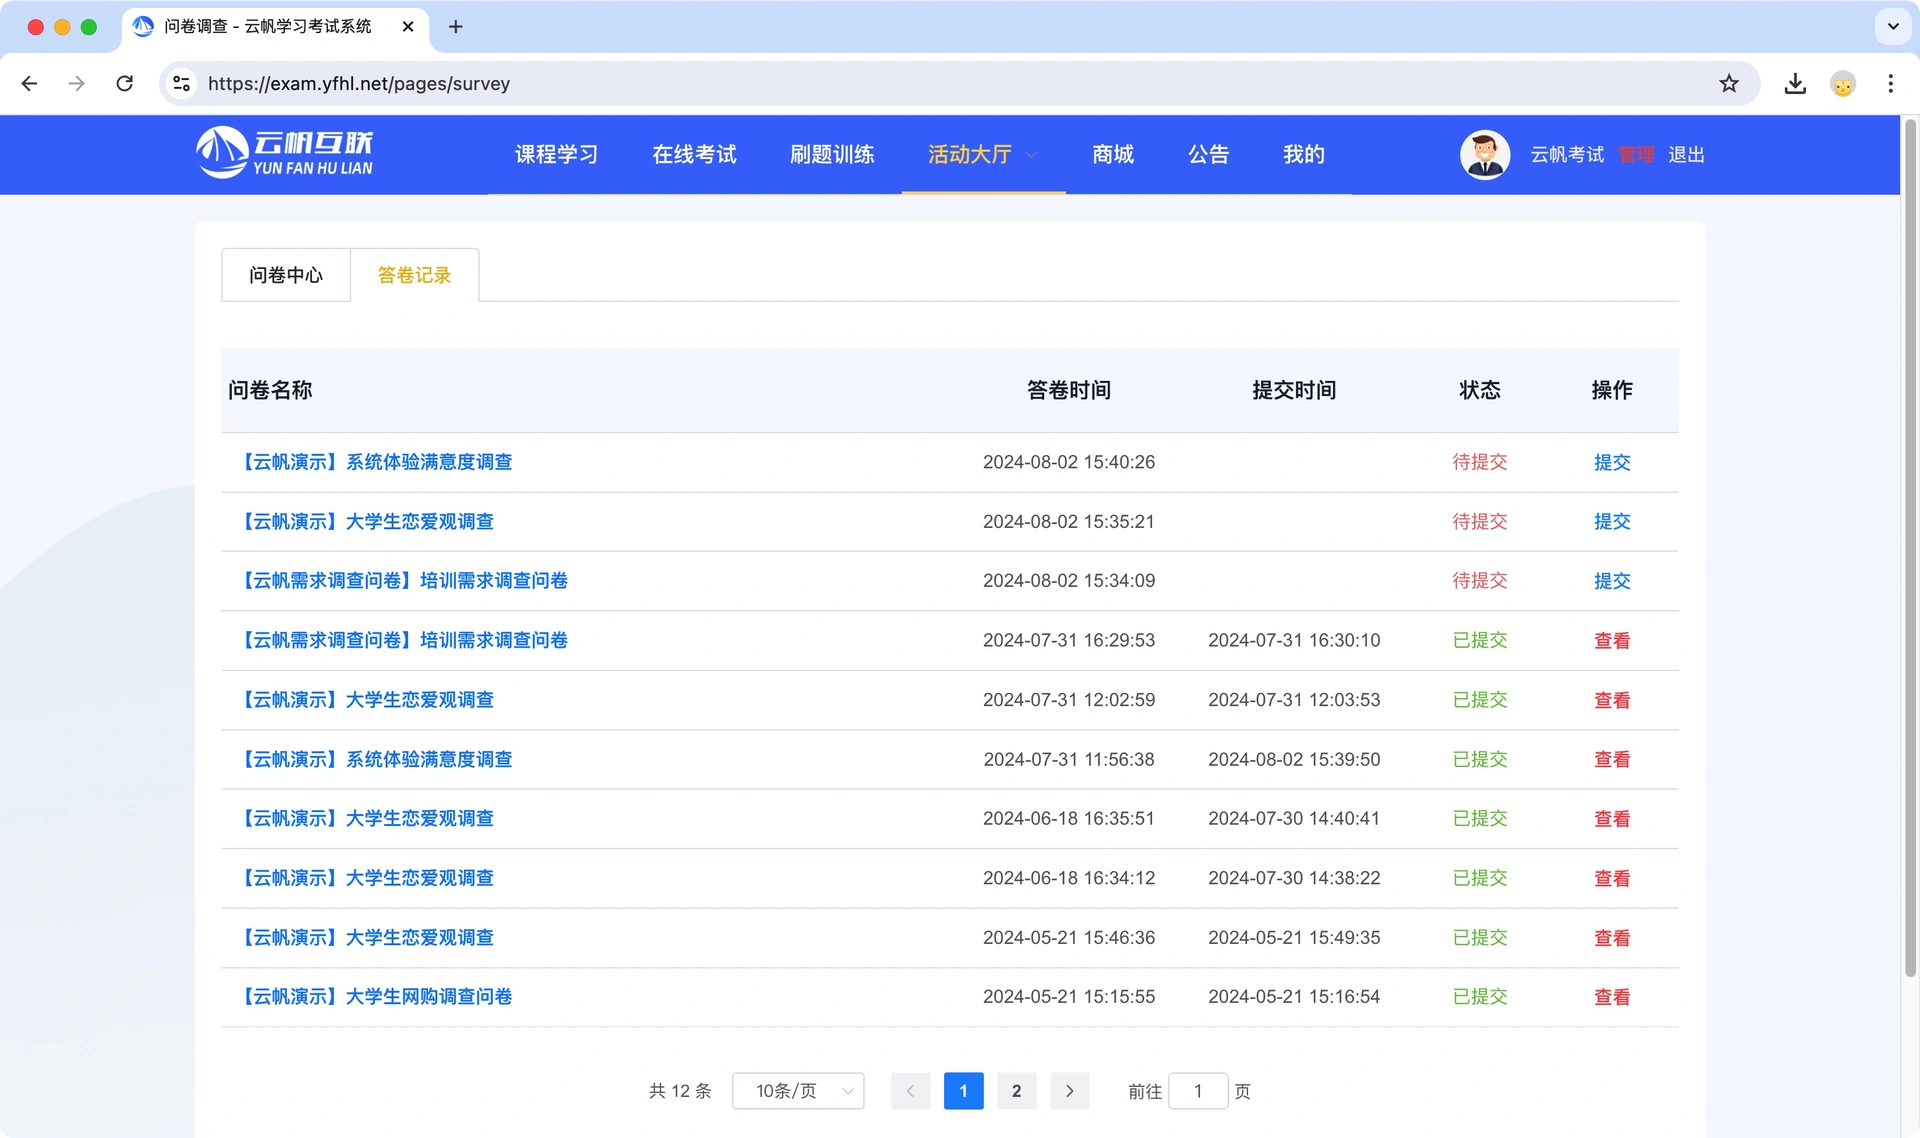Viewport: 1920px width, 1138px height.
Task: Click 查看 for the 2024-06-18 16:35:51 record
Action: (1612, 819)
